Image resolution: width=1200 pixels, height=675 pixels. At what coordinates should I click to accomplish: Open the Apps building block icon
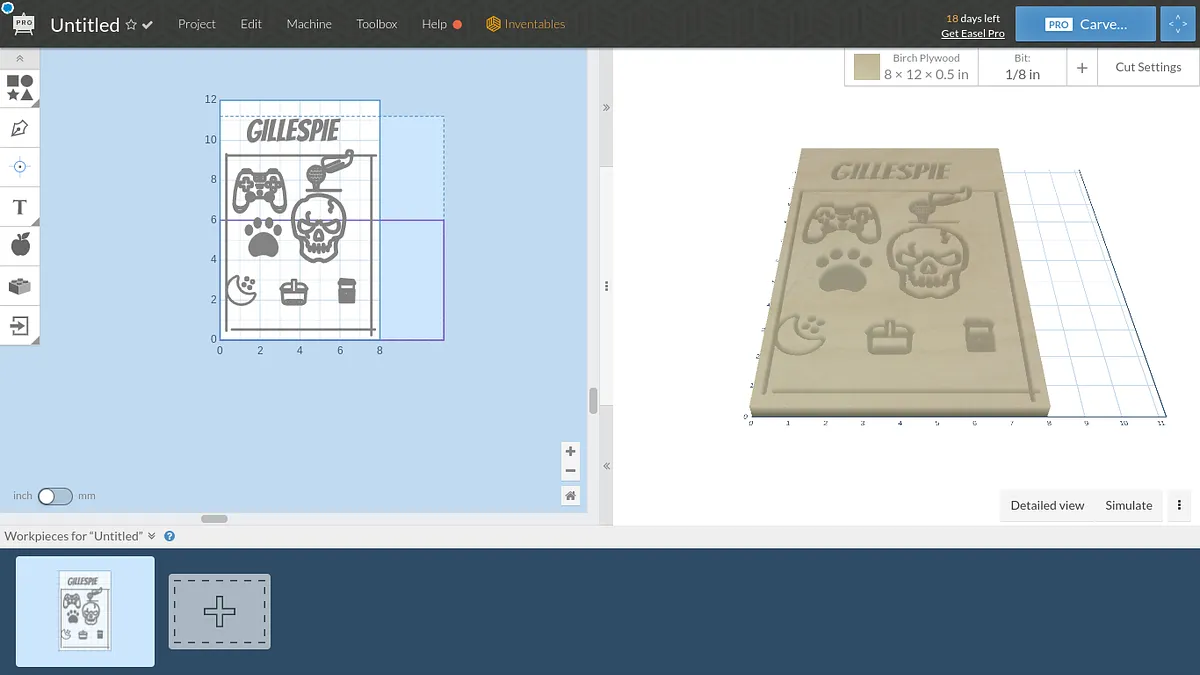(x=19, y=286)
